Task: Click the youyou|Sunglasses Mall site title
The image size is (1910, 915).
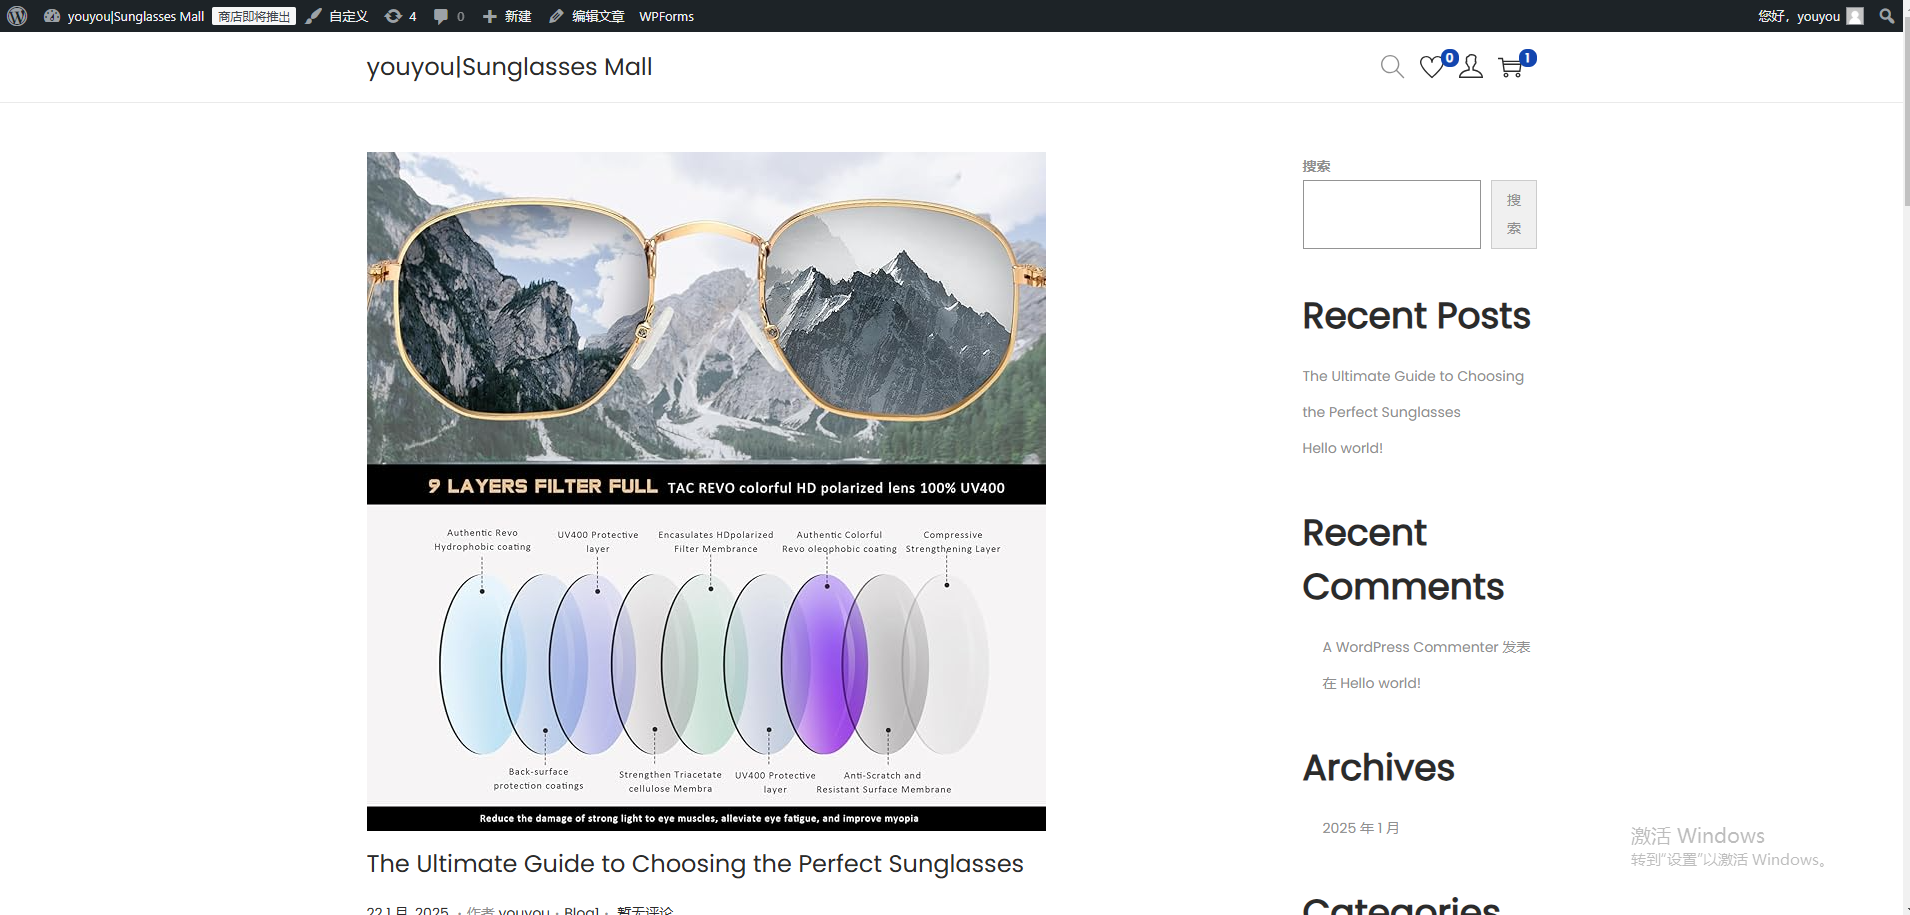Action: tap(509, 67)
